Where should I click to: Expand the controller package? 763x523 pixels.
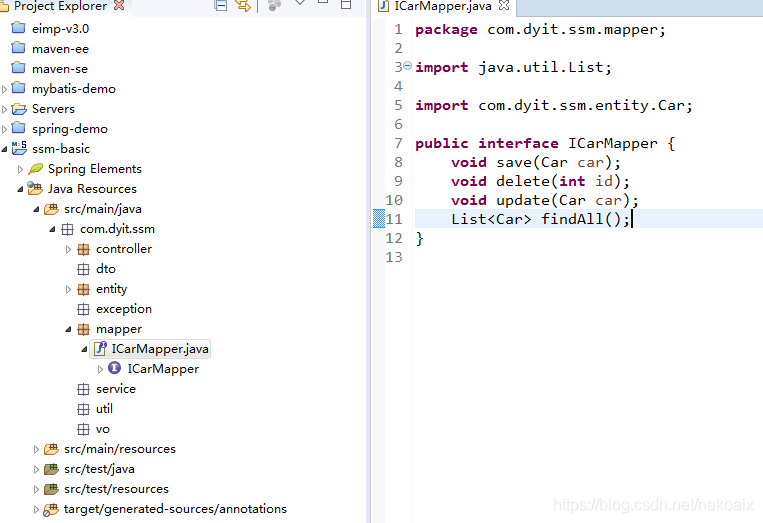coord(69,249)
